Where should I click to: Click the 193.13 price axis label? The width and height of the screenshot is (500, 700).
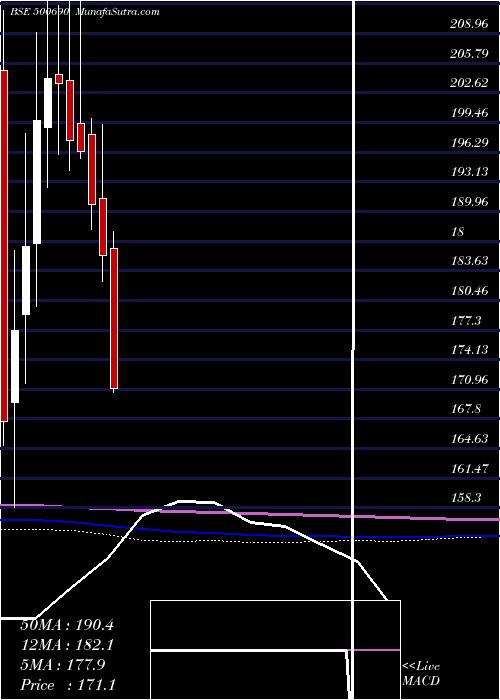pyautogui.click(x=469, y=172)
